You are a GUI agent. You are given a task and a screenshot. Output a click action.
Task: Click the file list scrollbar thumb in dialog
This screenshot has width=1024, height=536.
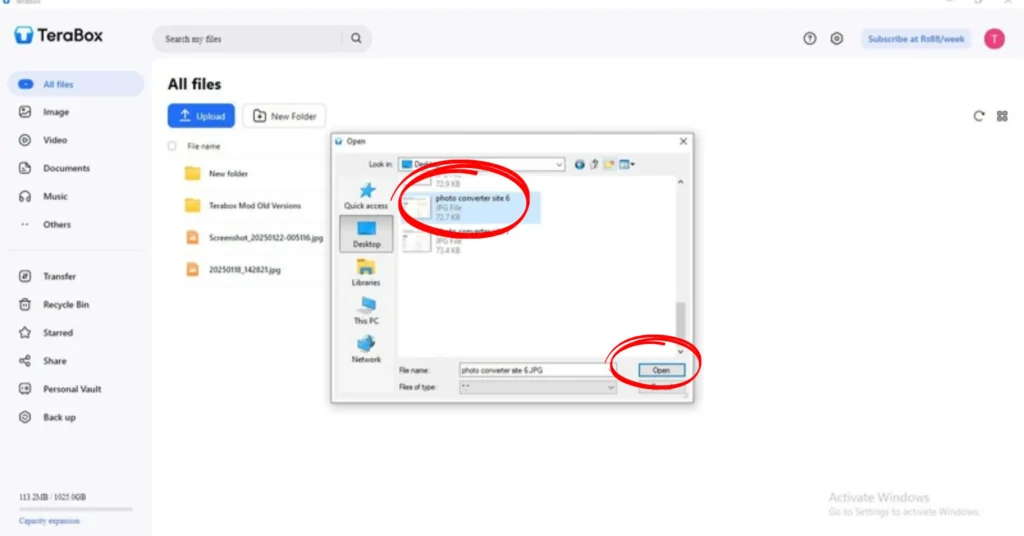680,320
